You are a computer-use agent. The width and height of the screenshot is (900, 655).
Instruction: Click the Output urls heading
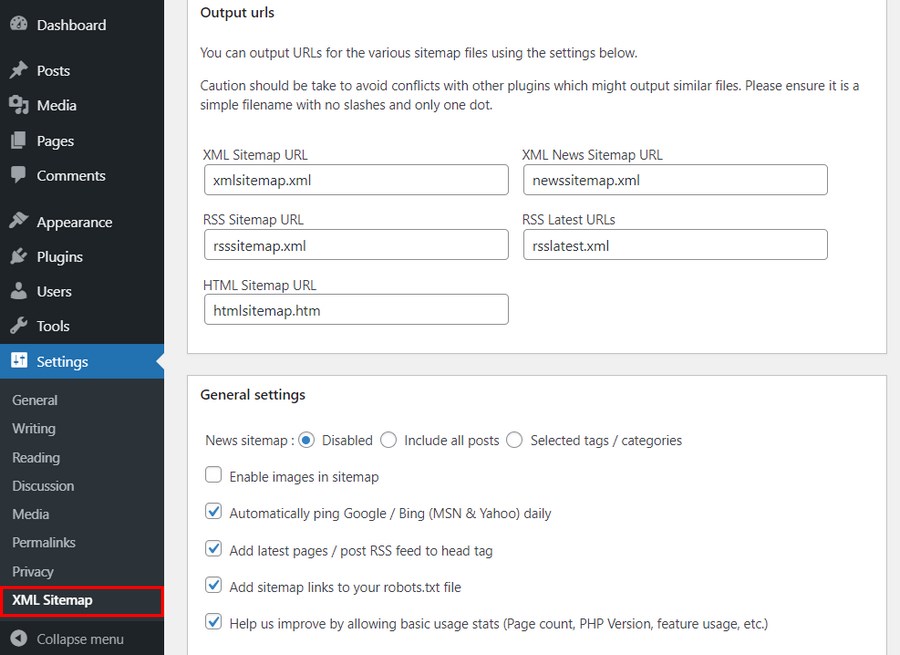click(237, 13)
